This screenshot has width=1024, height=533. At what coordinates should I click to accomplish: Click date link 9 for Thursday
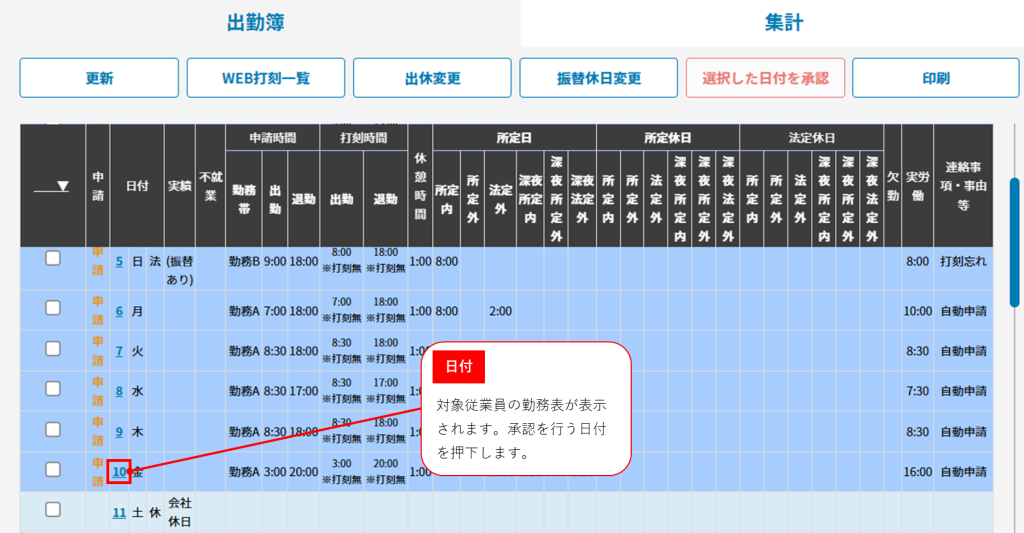119,432
